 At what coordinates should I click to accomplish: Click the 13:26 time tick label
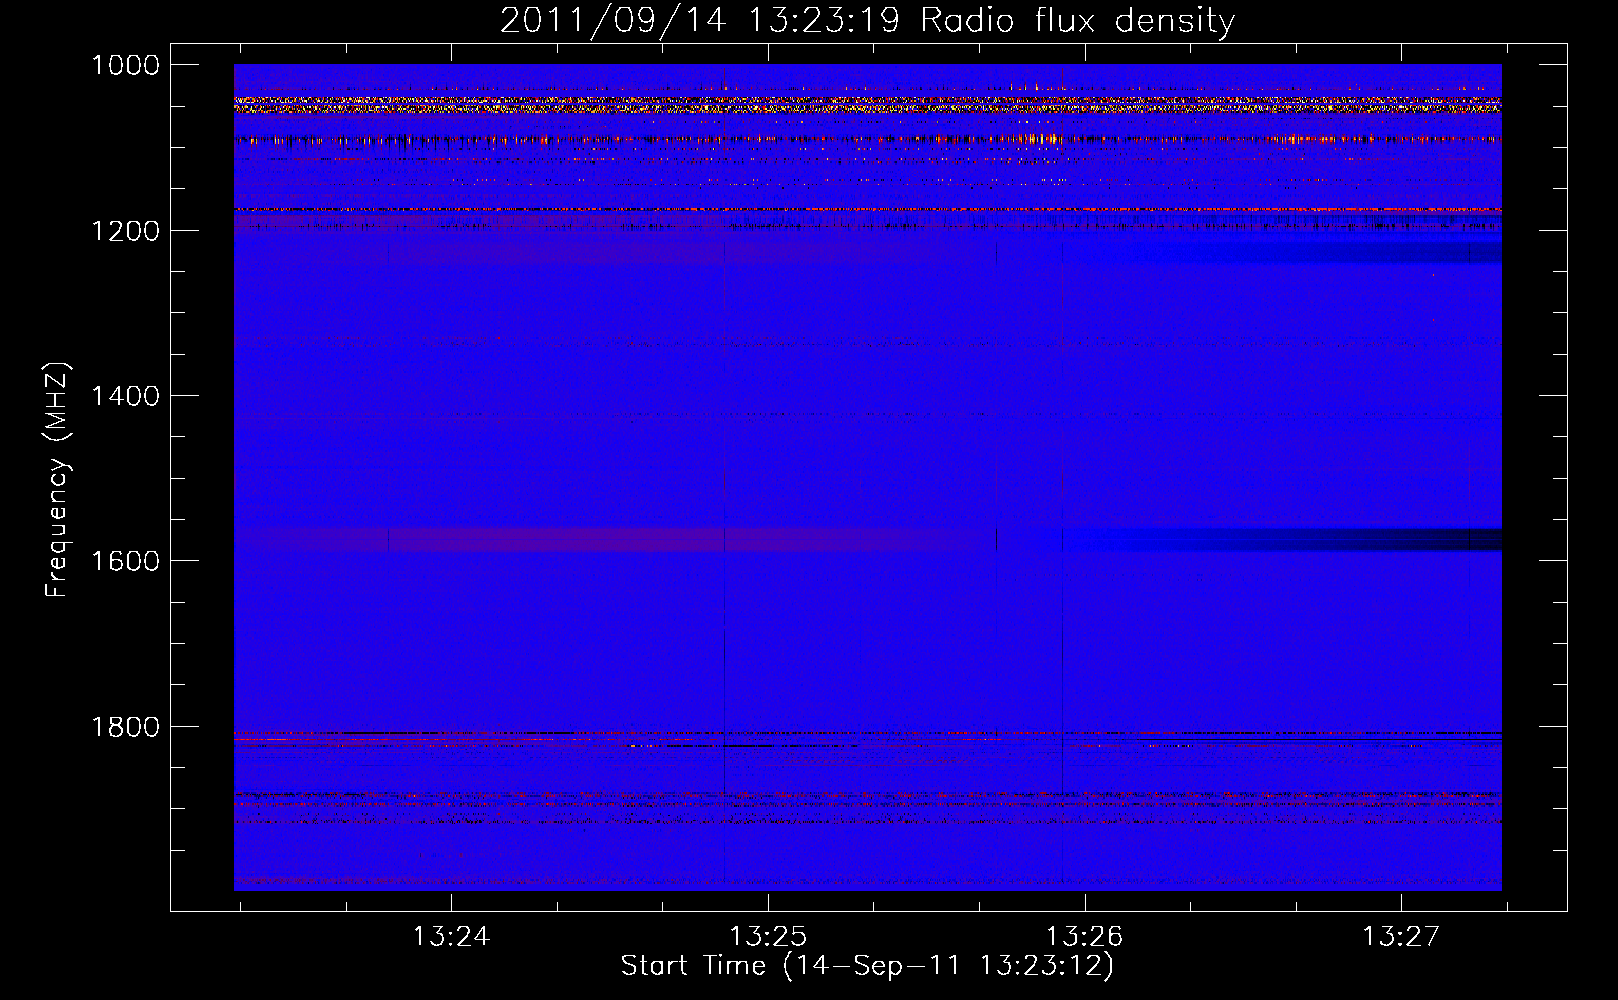(x=1085, y=936)
